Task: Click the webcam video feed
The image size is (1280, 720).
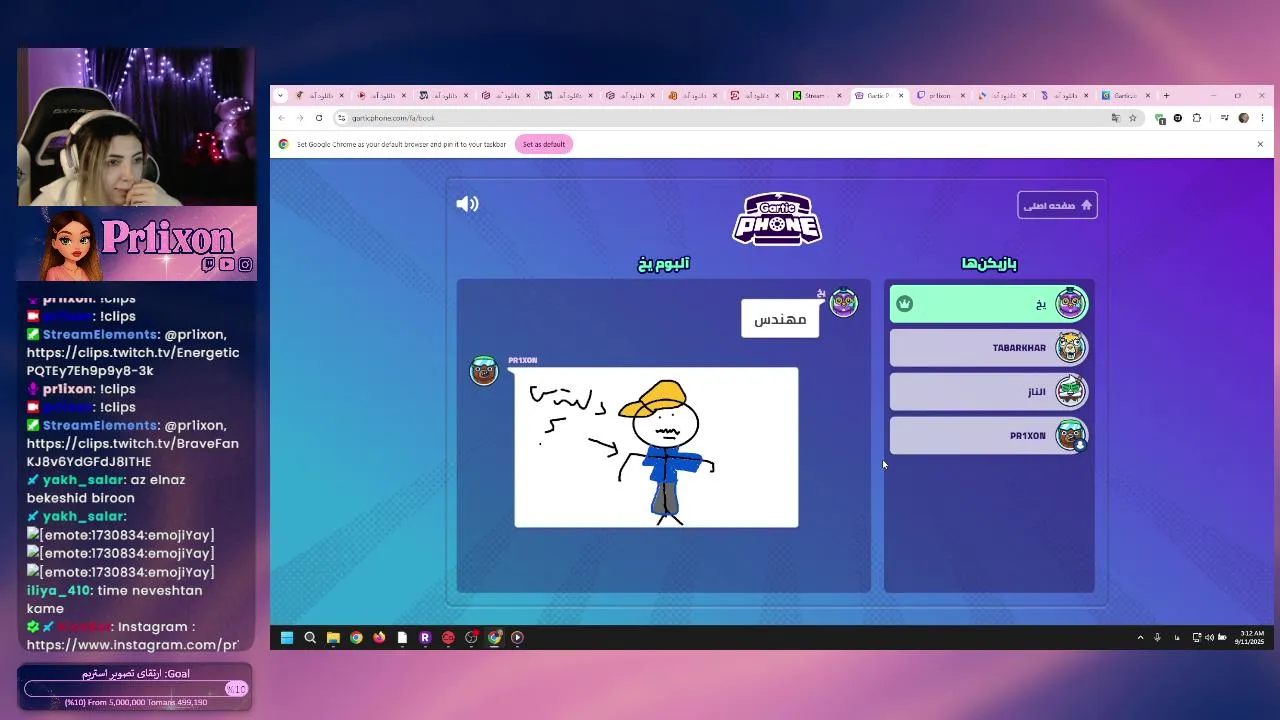Action: [x=137, y=127]
